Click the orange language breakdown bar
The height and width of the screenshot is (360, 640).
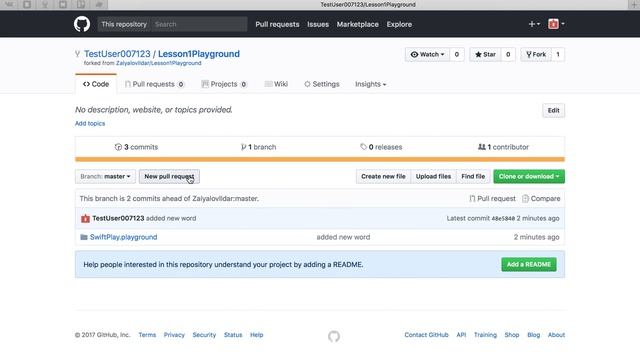pyautogui.click(x=320, y=159)
